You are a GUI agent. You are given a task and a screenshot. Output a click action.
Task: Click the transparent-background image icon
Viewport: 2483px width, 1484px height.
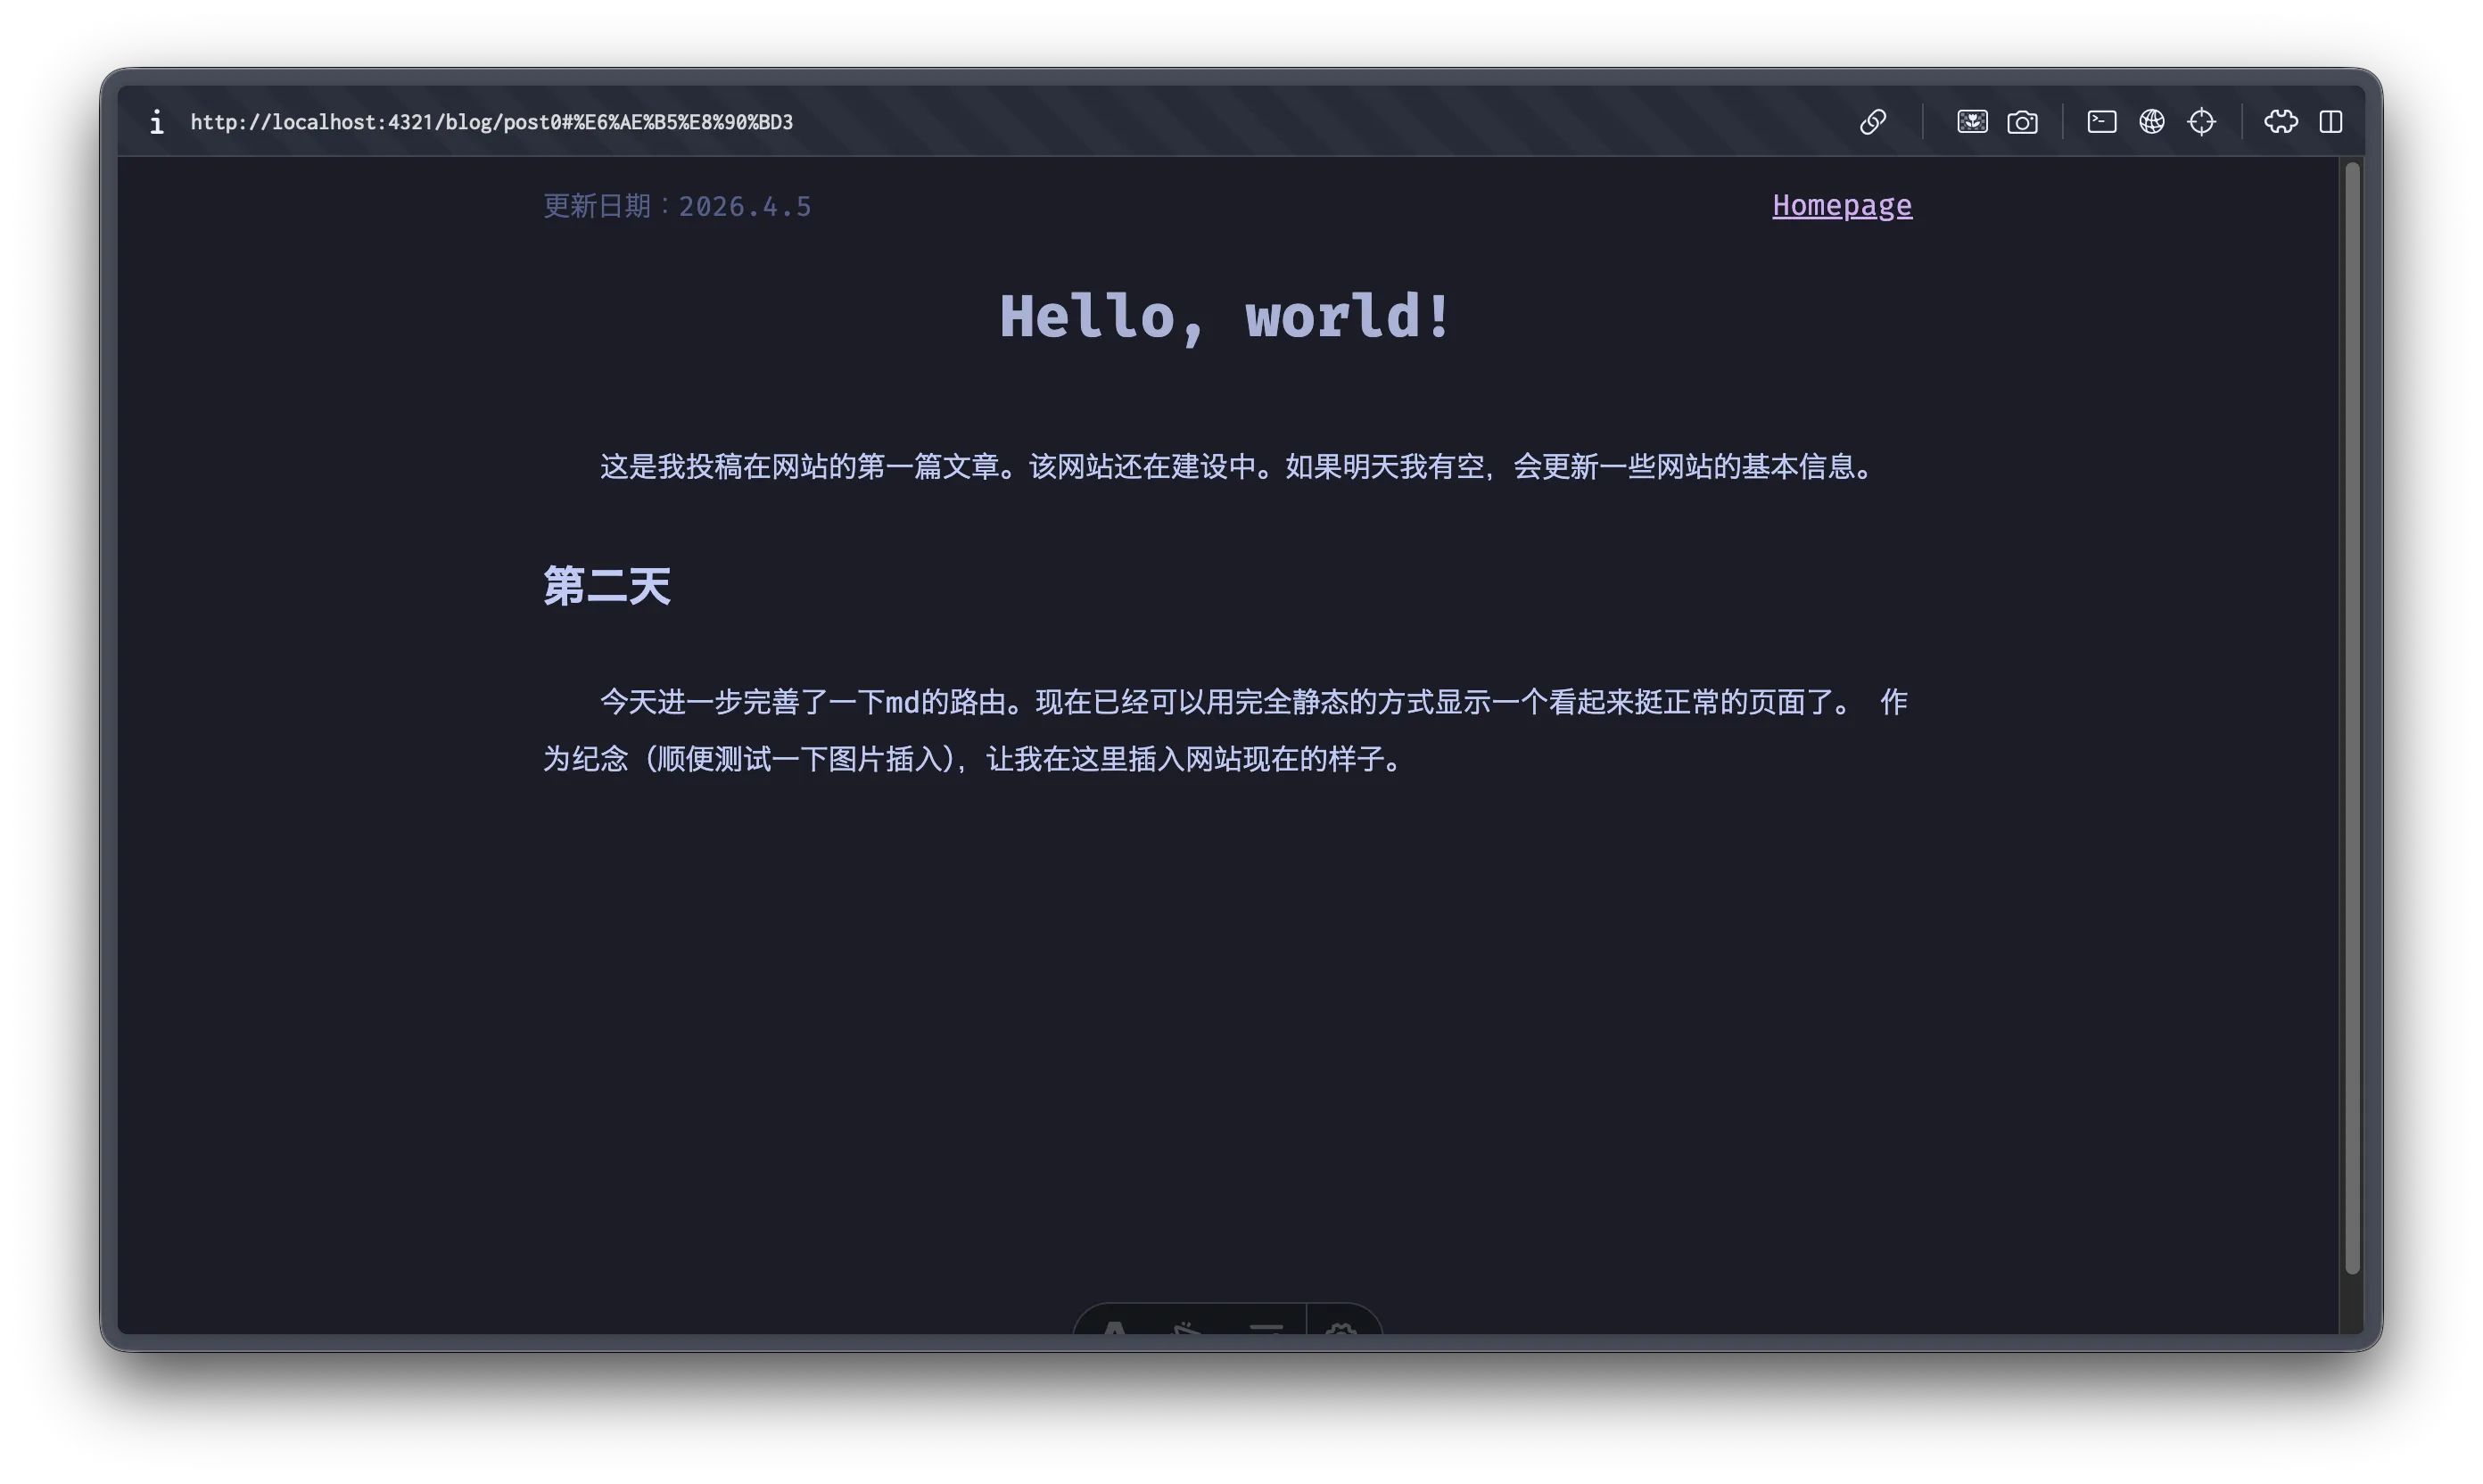(1971, 122)
